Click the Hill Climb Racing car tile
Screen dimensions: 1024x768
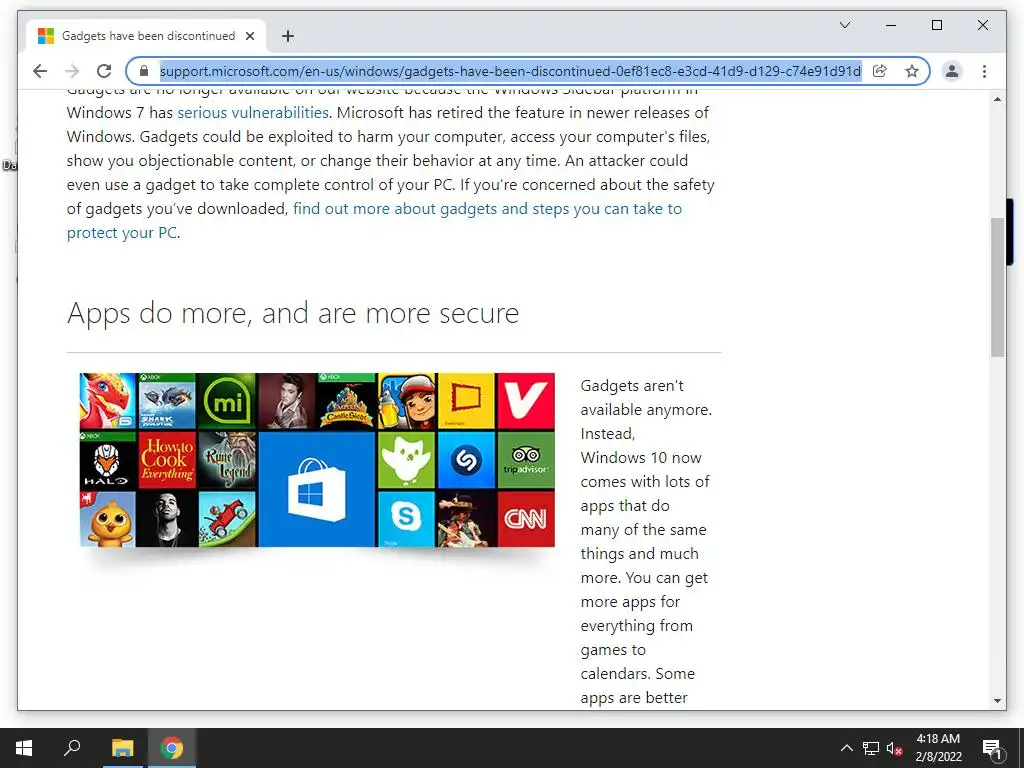pyautogui.click(x=227, y=519)
